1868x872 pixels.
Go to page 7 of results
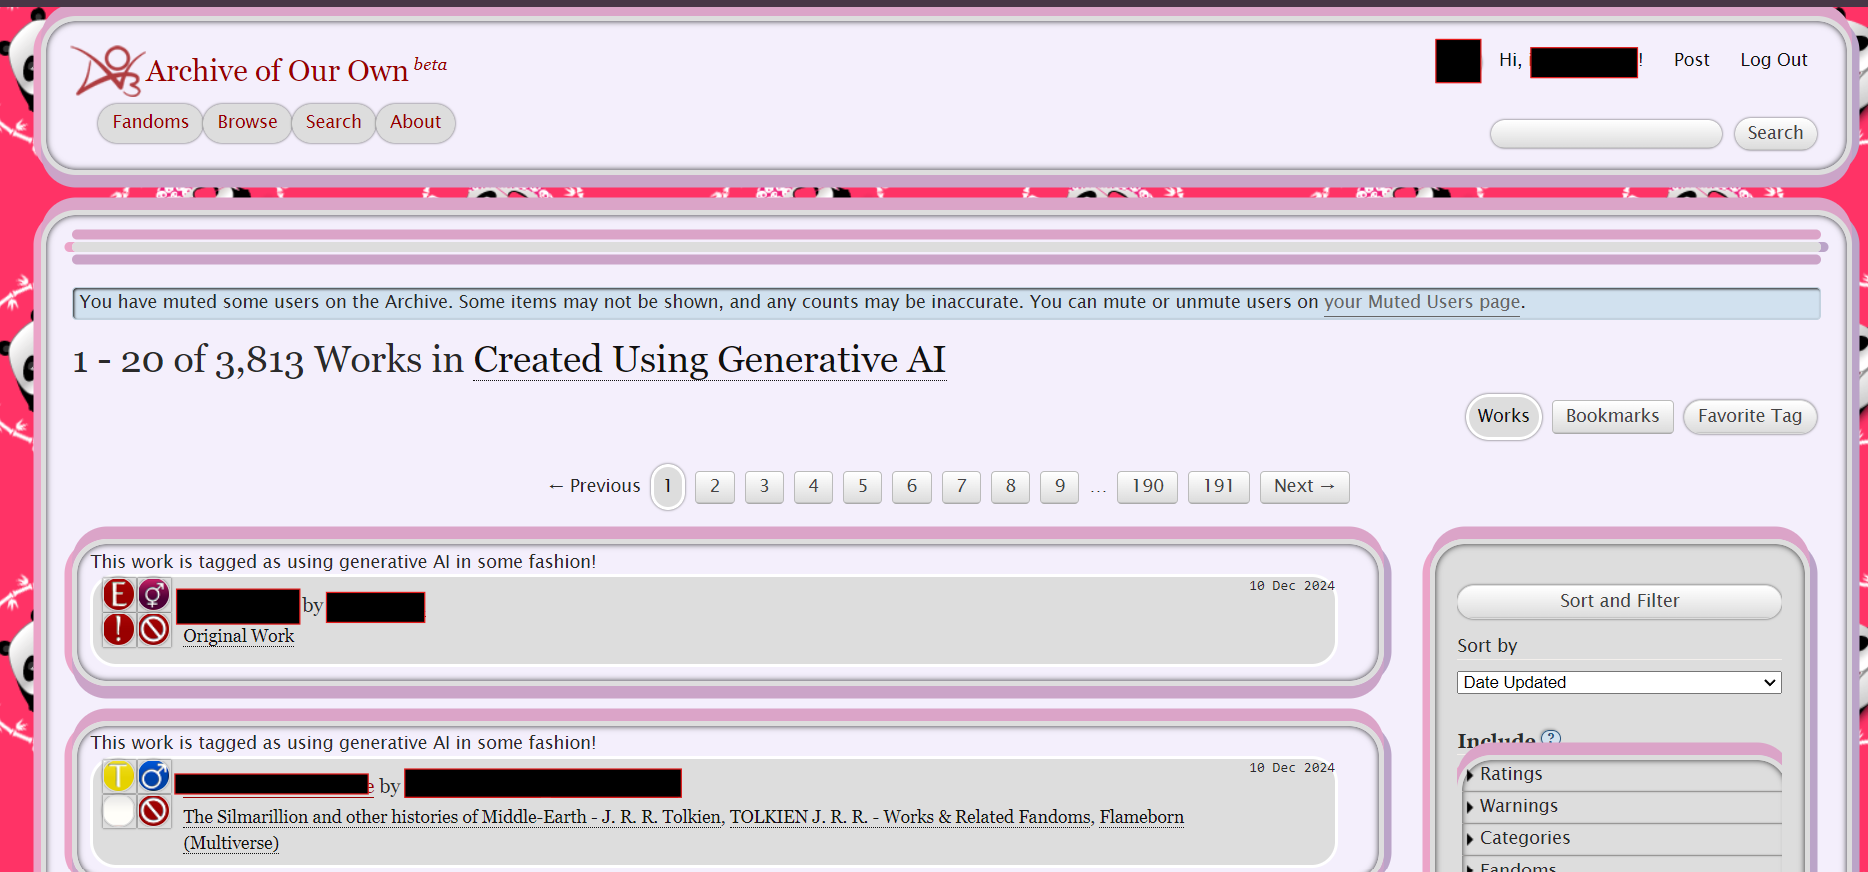point(961,486)
